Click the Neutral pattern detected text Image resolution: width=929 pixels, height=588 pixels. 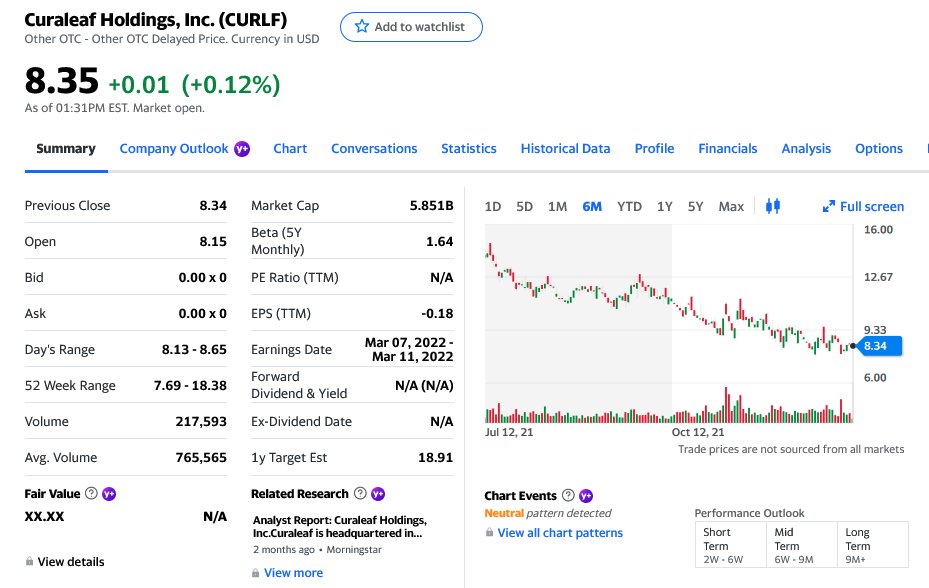[547, 513]
